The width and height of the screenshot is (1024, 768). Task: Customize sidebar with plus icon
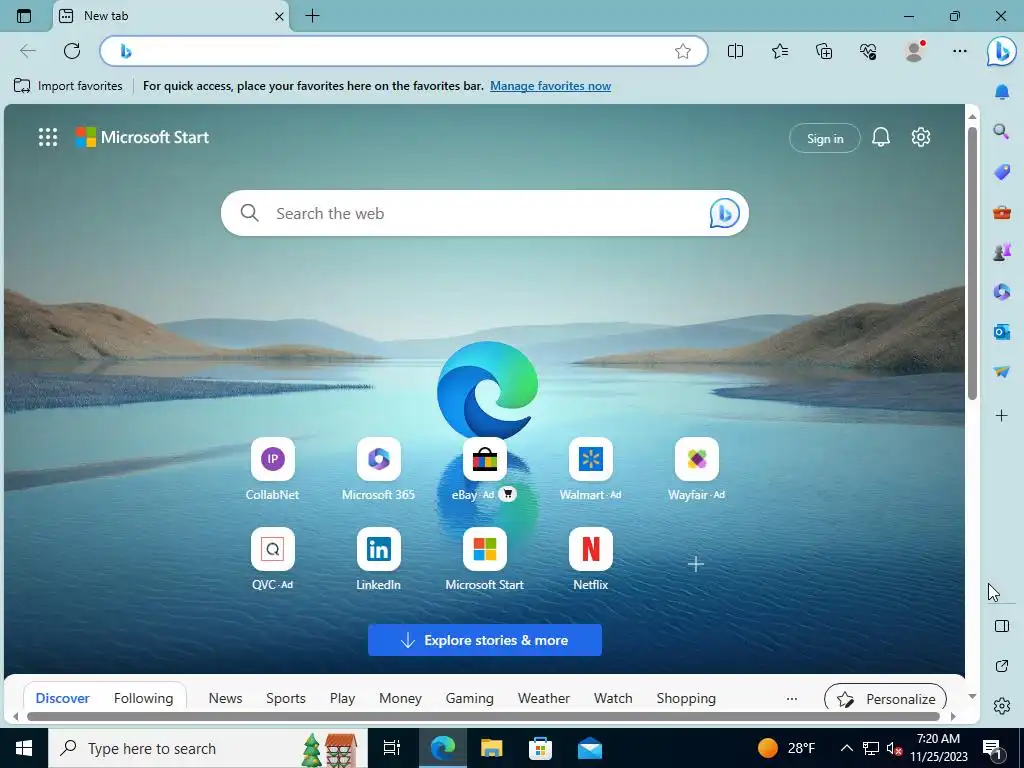(1002, 415)
